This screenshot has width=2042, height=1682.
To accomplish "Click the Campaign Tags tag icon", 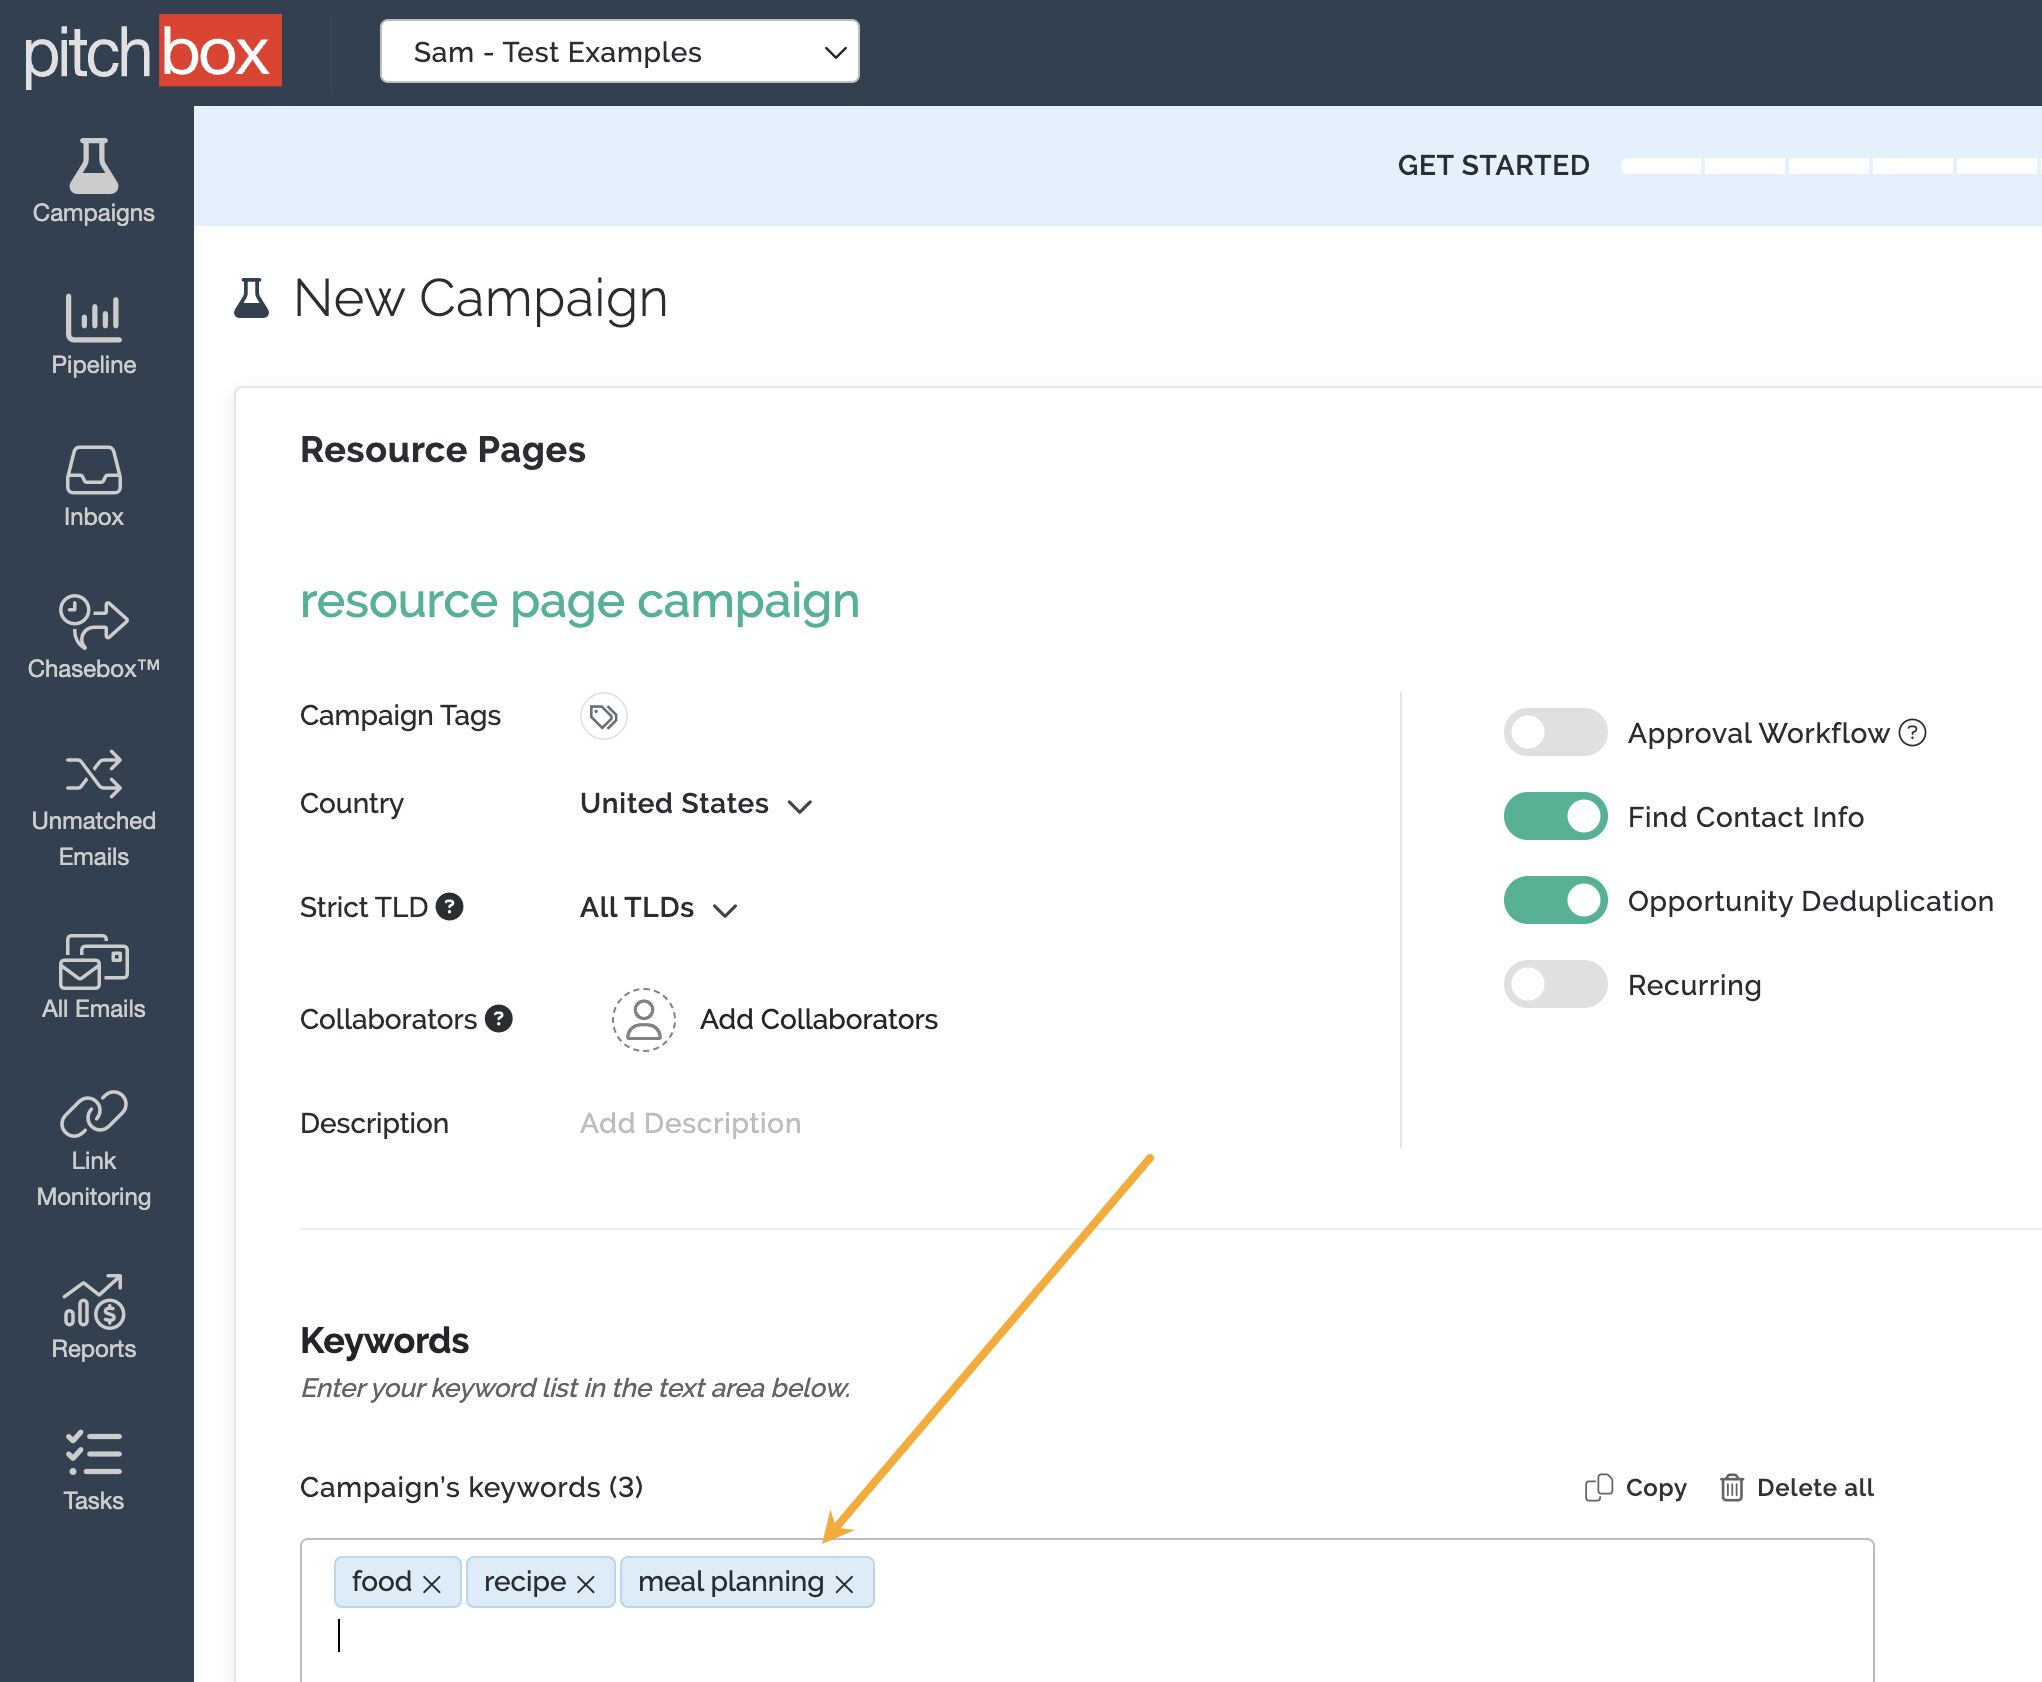I will click(603, 716).
